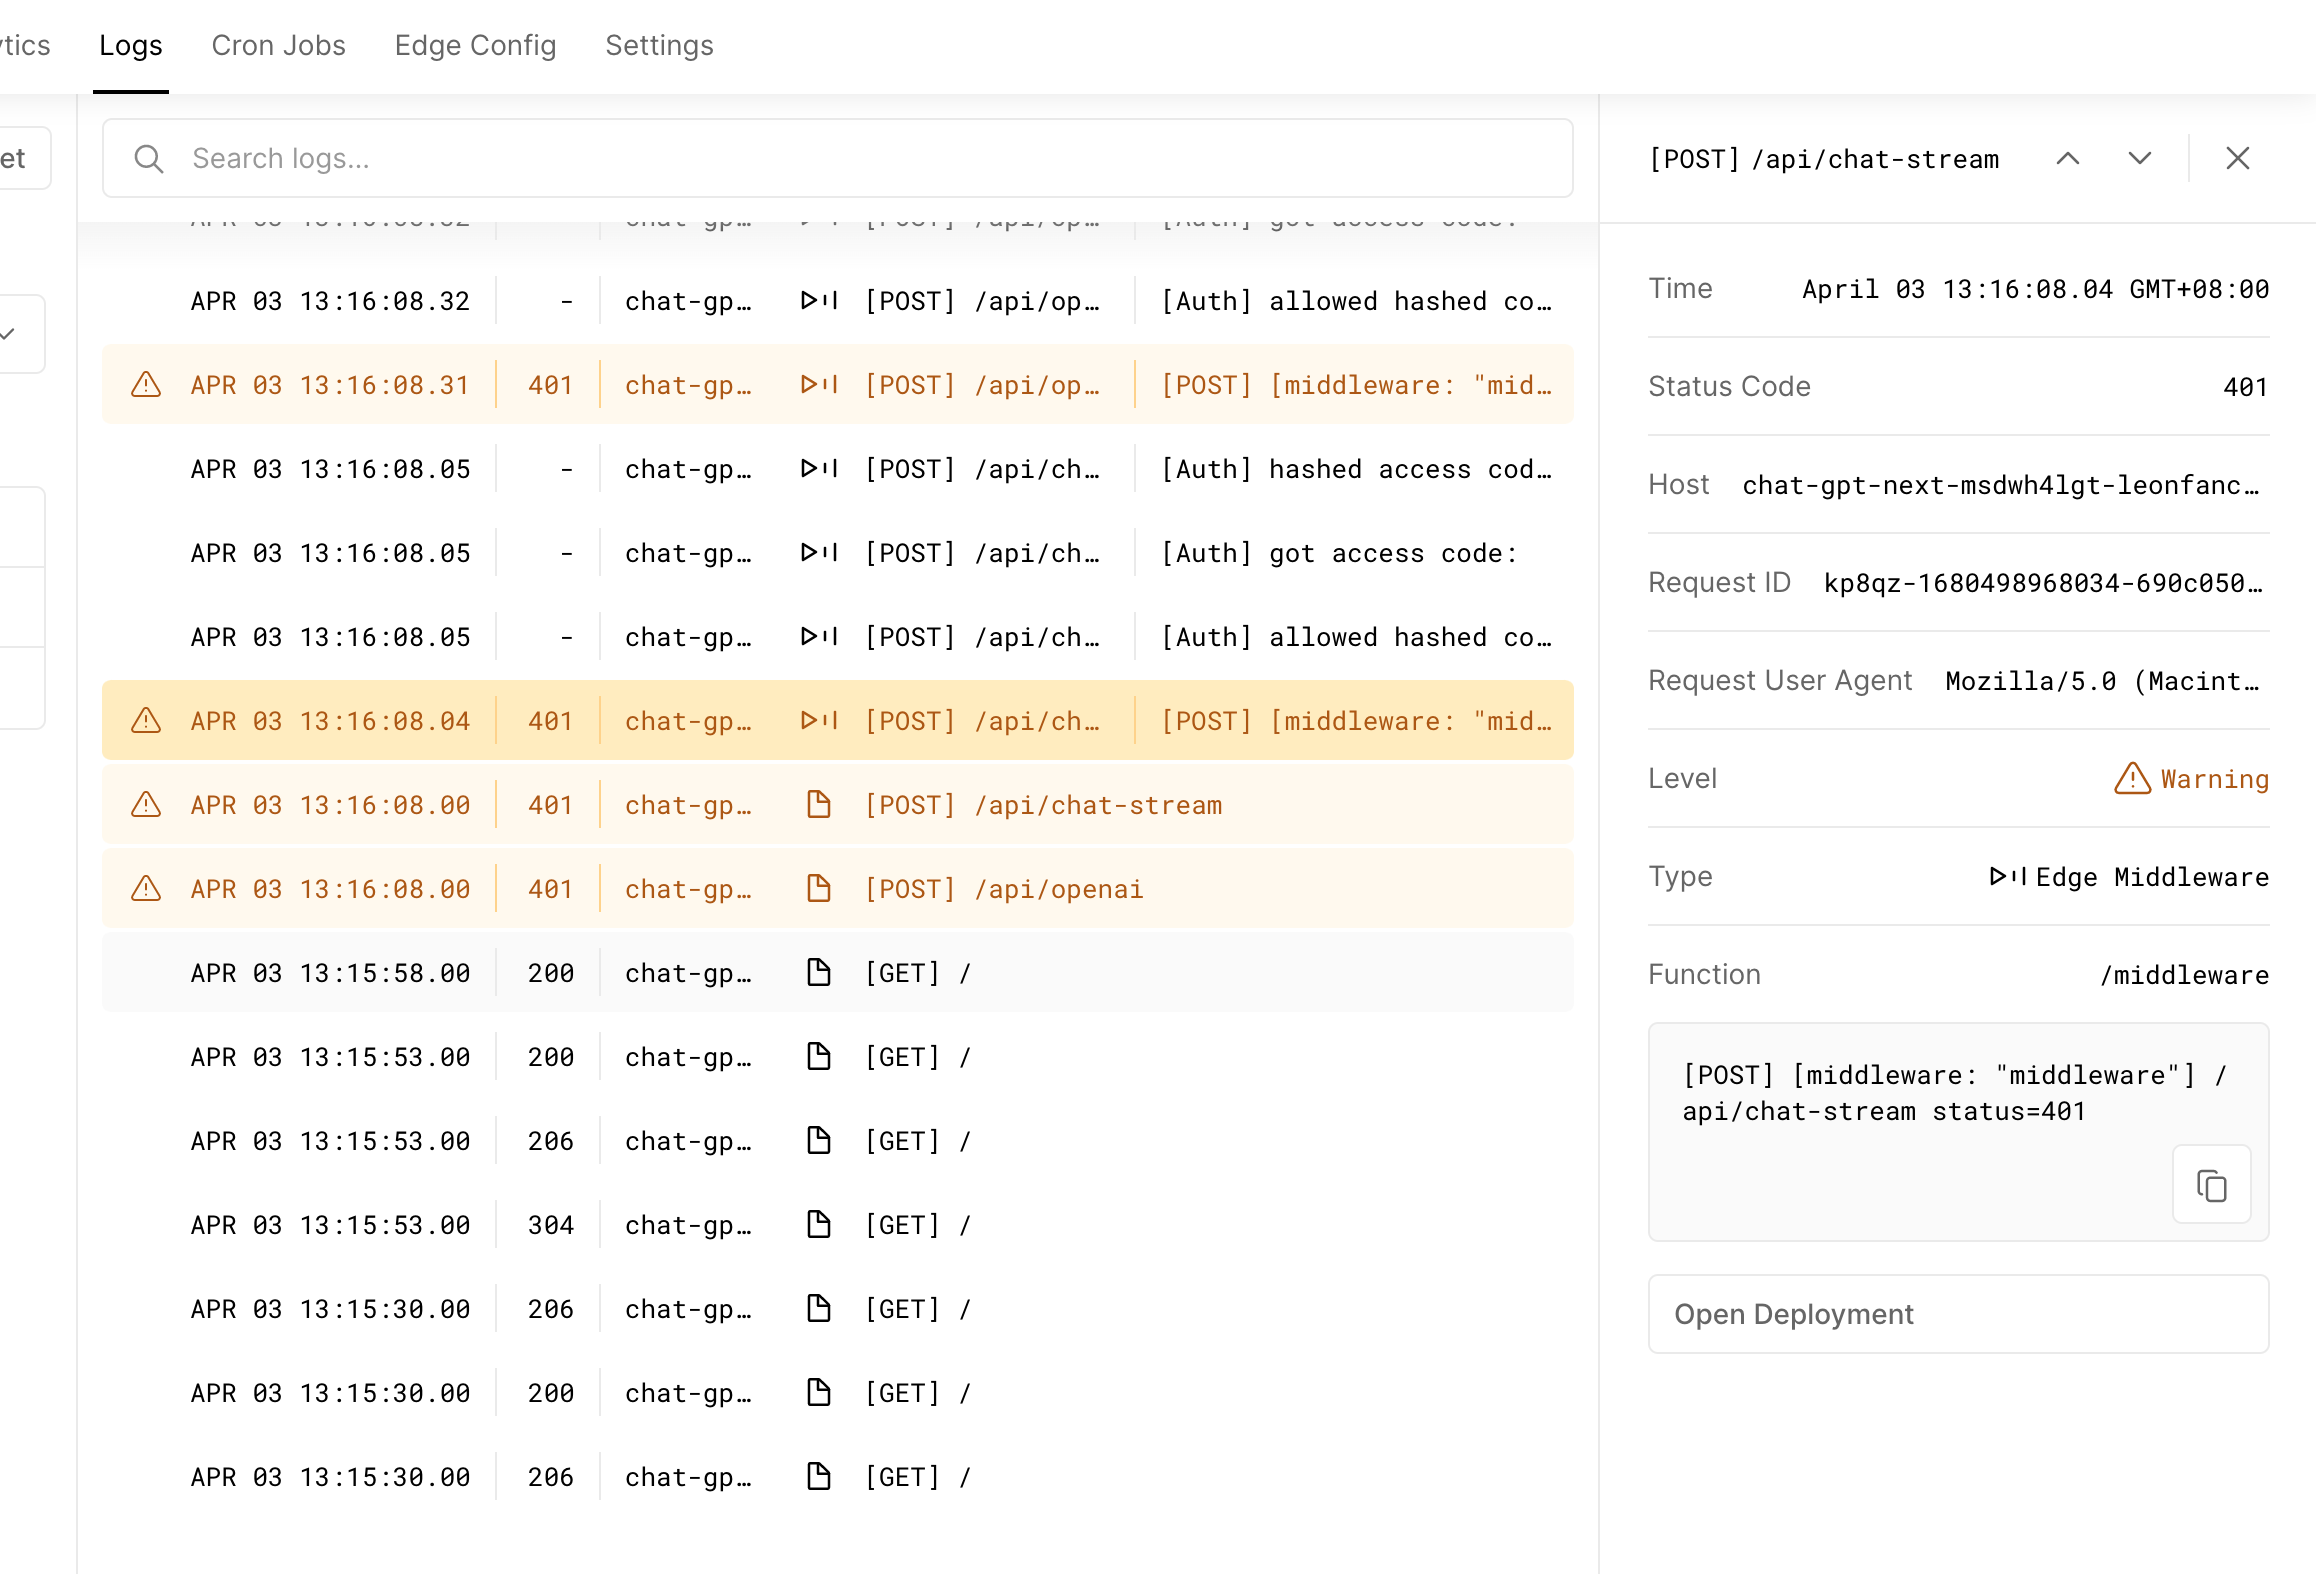Click the warning triangle next to Level Warning
Screen dimensions: 2316x1574
pyautogui.click(x=2131, y=779)
